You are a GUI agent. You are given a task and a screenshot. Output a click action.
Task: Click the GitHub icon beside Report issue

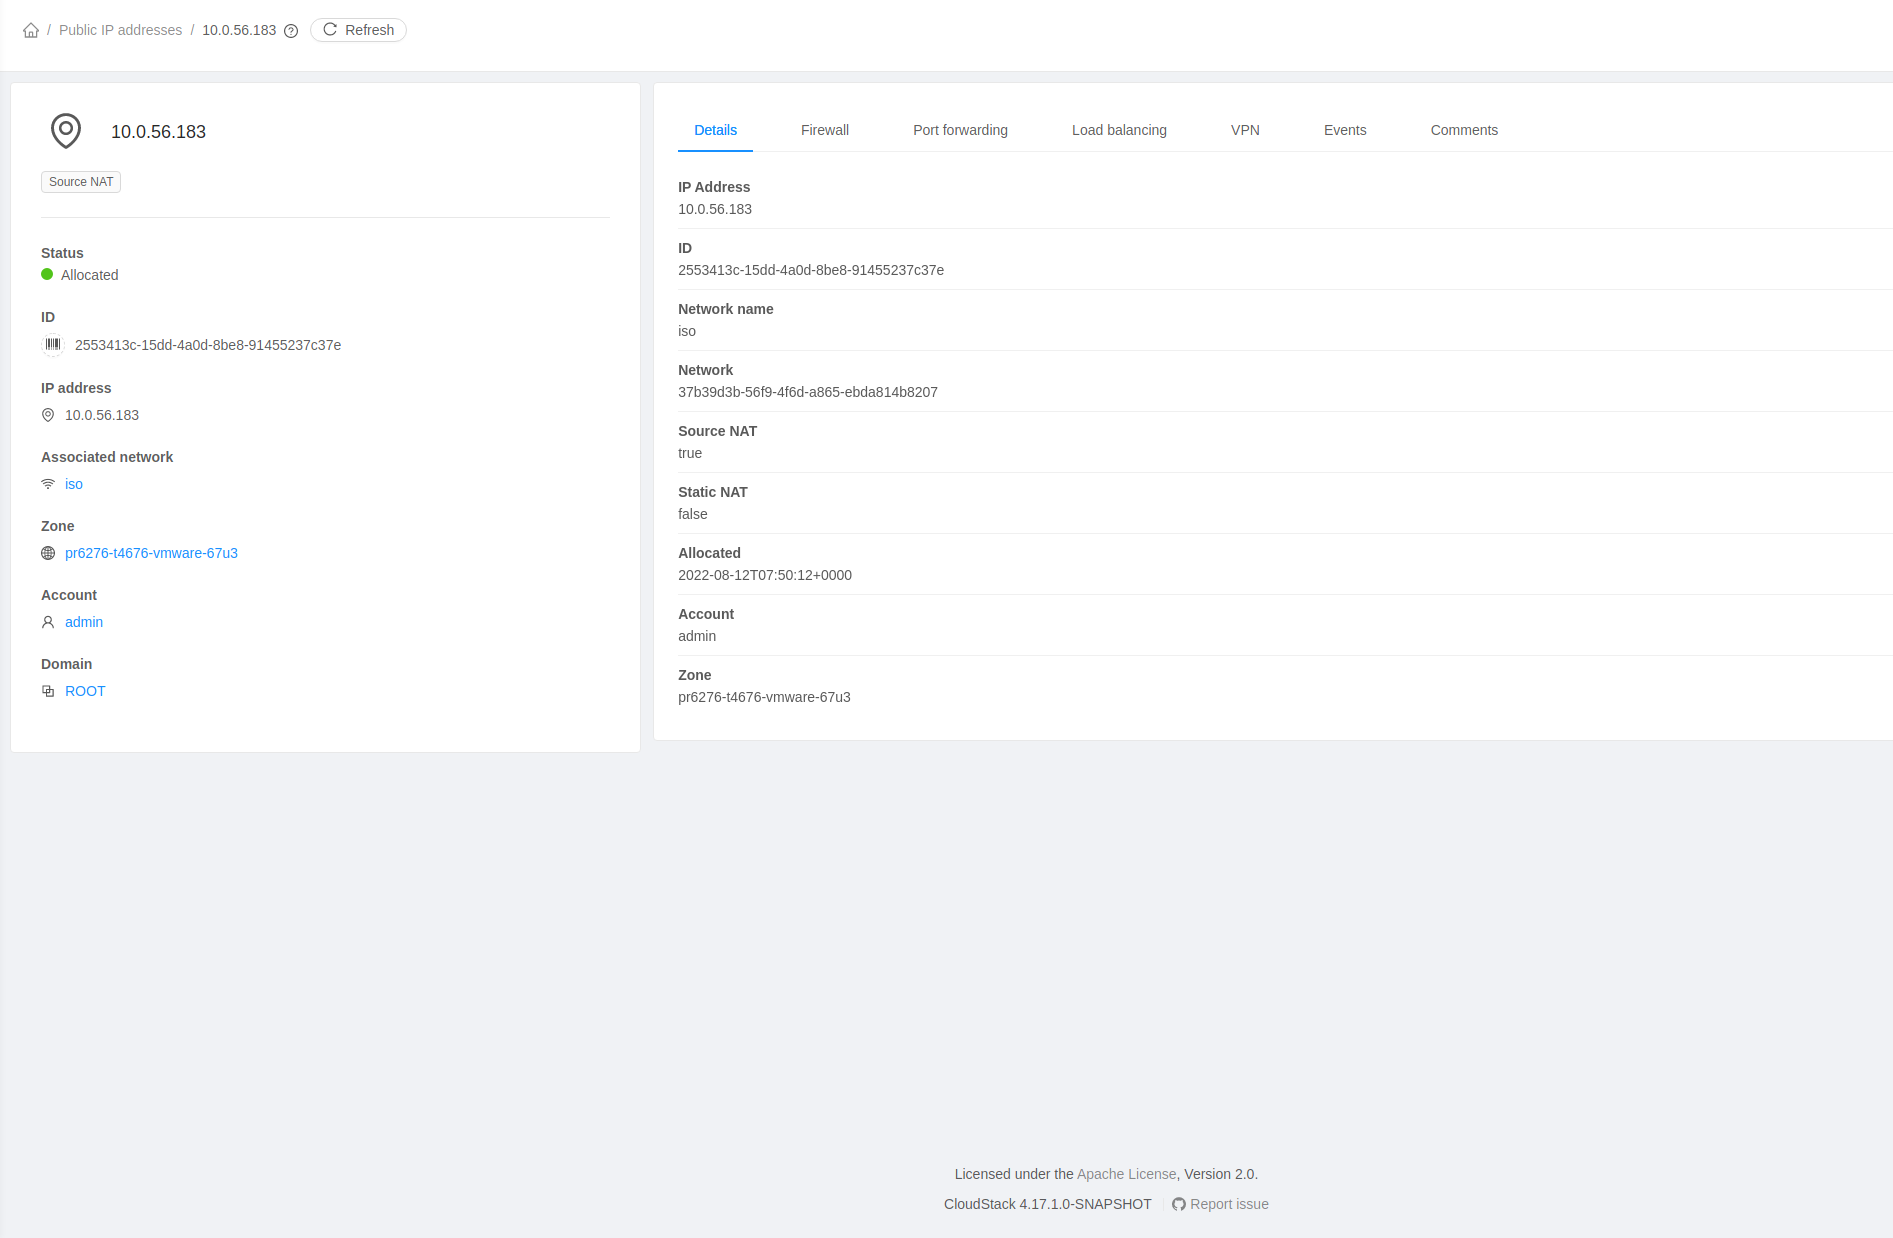pos(1178,1204)
